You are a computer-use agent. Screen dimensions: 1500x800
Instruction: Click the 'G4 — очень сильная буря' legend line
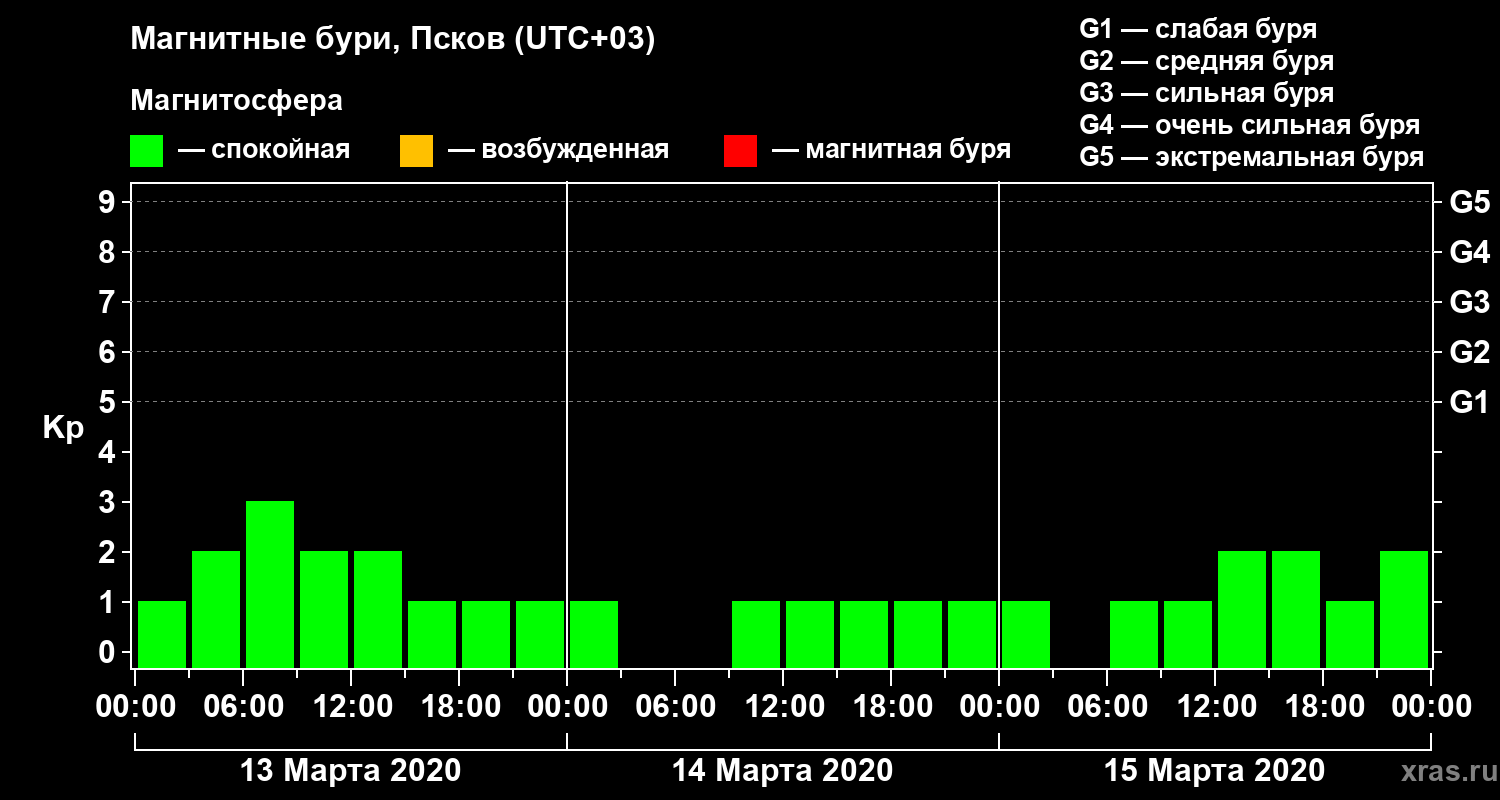point(1250,125)
